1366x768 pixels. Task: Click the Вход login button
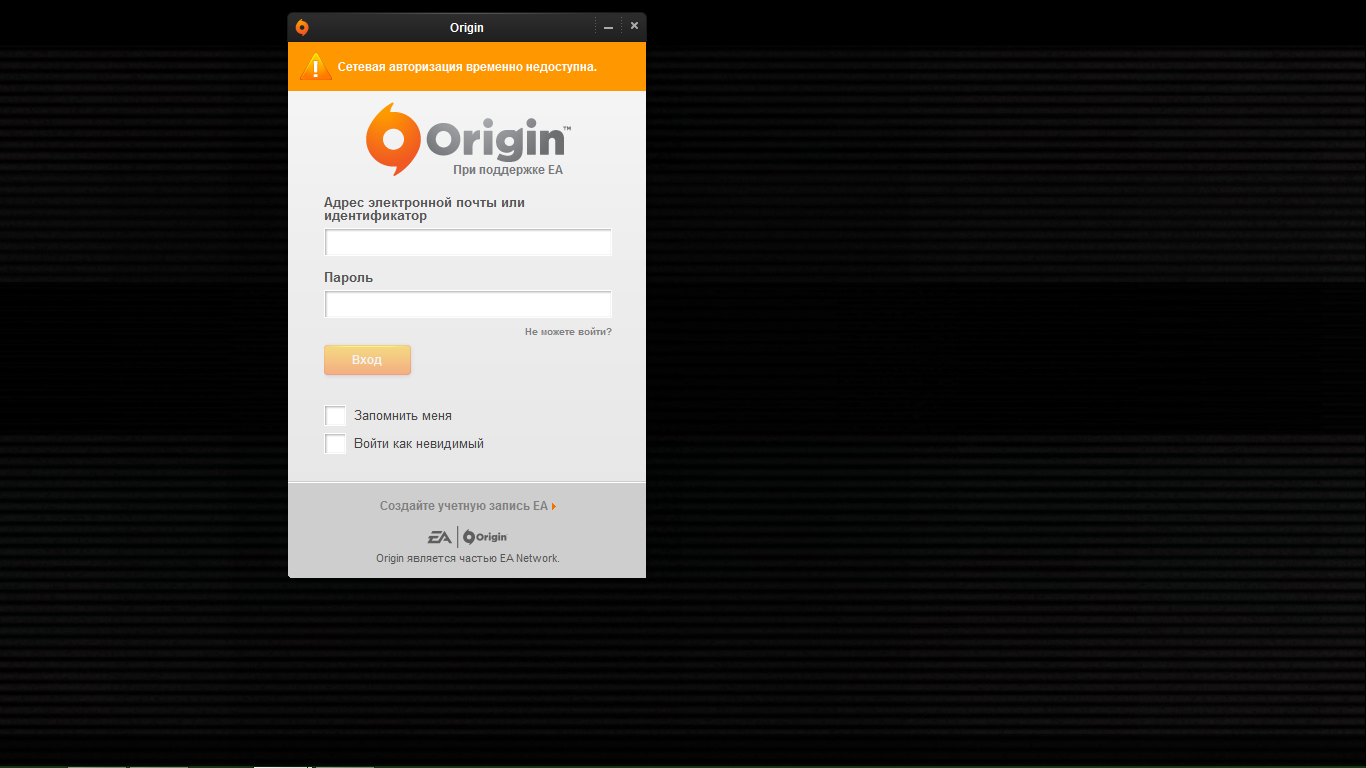(367, 360)
